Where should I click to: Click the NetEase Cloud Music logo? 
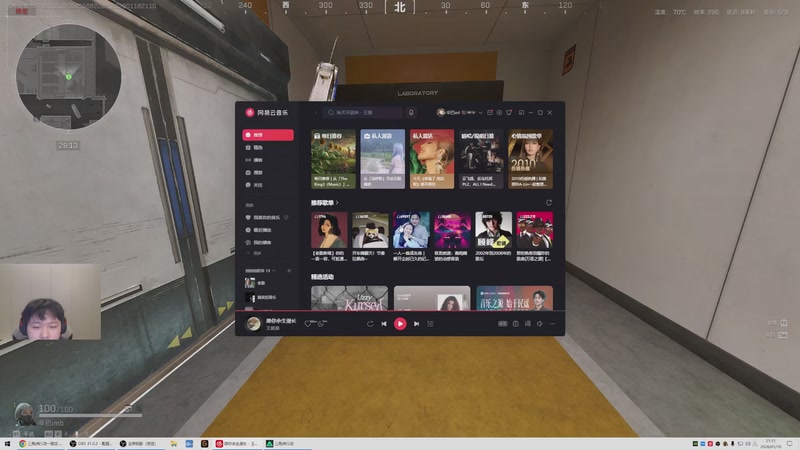267,112
